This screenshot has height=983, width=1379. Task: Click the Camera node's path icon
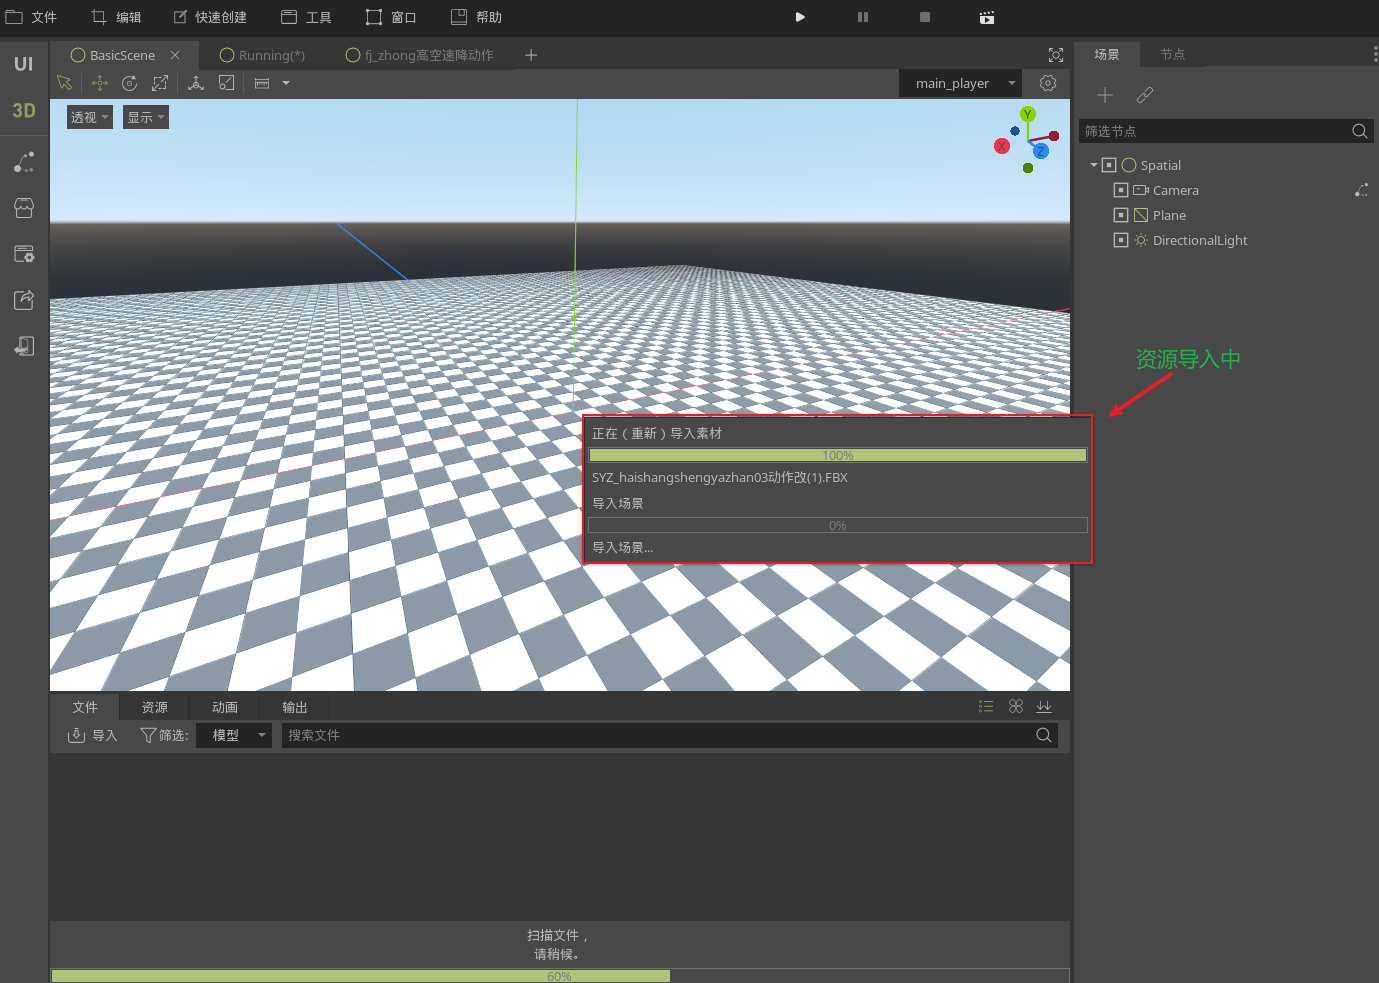coord(1361,190)
